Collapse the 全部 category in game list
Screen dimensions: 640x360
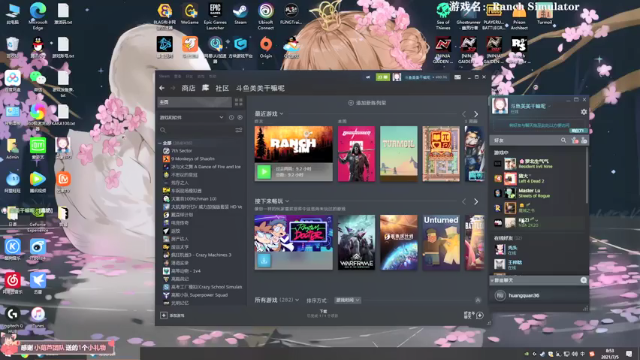tap(160, 143)
